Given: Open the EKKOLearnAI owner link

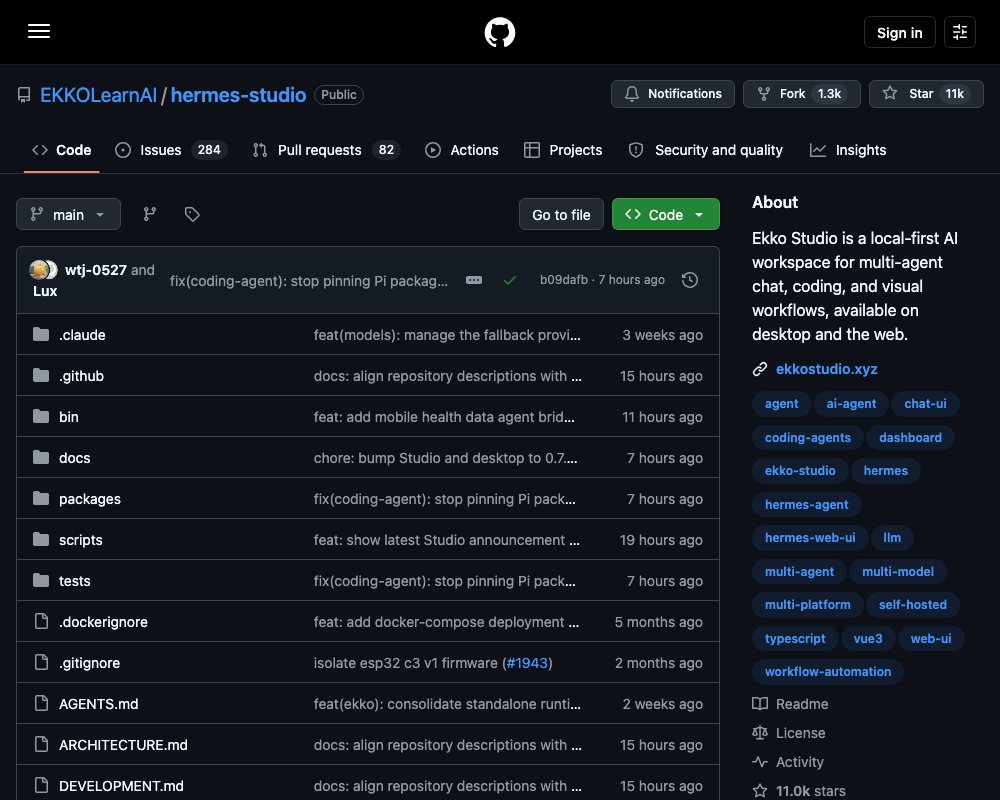Looking at the screenshot, I should coord(98,95).
